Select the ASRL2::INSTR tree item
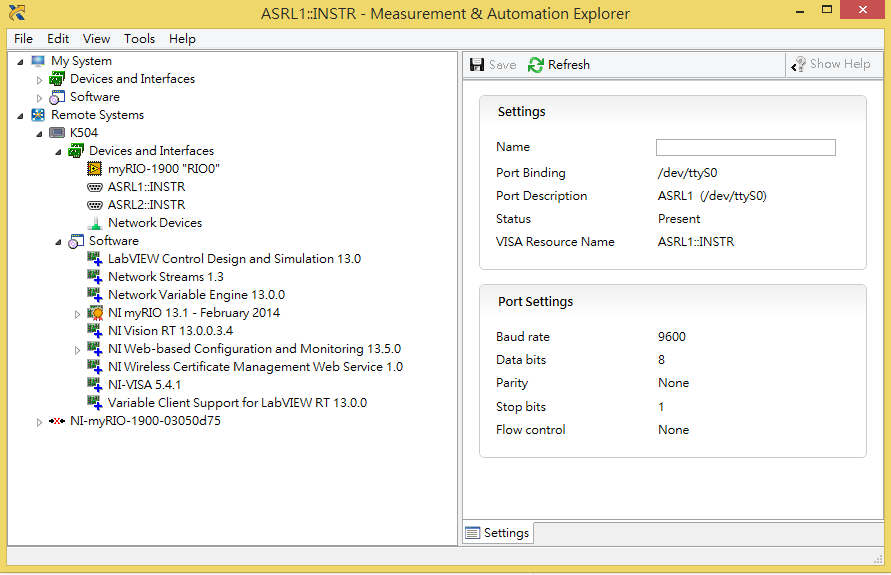The width and height of the screenshot is (891, 575). (147, 205)
